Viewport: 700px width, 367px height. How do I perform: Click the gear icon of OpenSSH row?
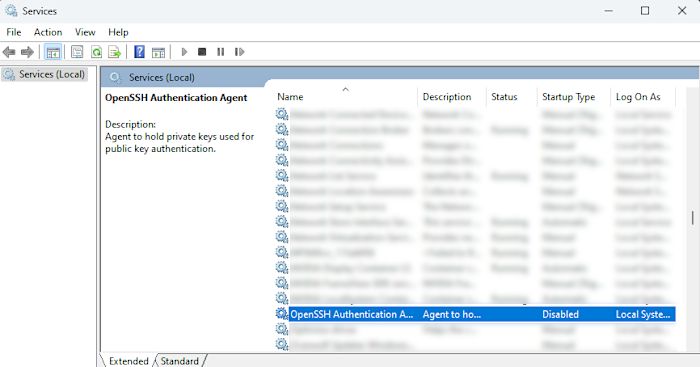[x=282, y=314]
